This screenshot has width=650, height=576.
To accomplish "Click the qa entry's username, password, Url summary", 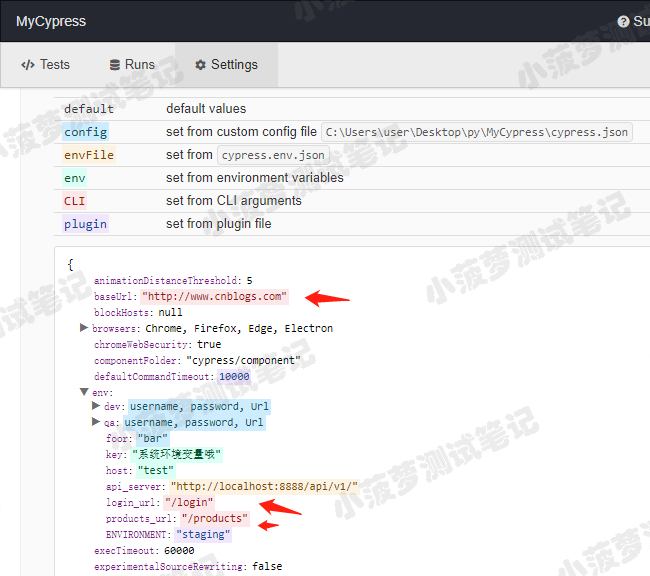I will click(194, 422).
